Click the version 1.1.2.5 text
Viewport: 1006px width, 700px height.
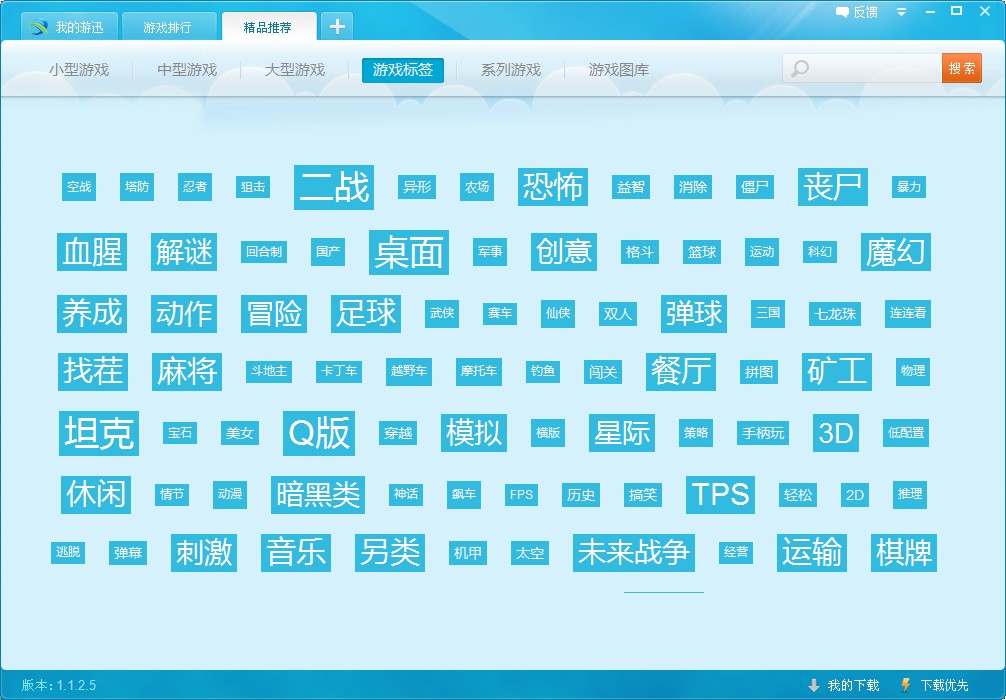58,685
